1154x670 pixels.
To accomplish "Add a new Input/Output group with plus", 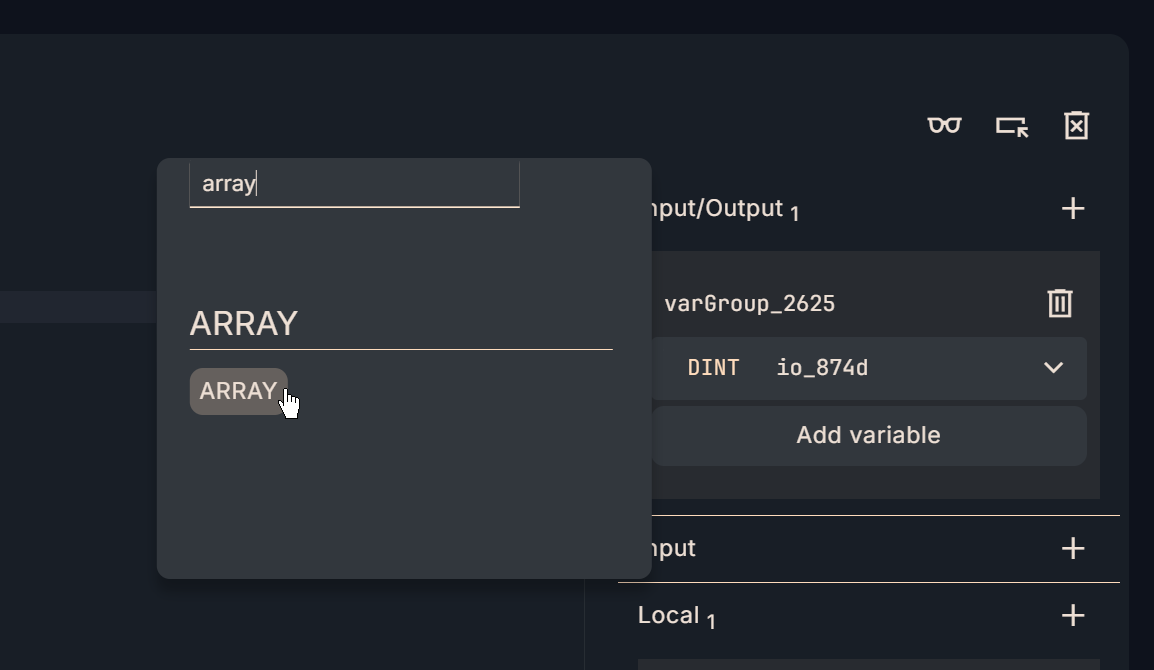I will pos(1072,208).
